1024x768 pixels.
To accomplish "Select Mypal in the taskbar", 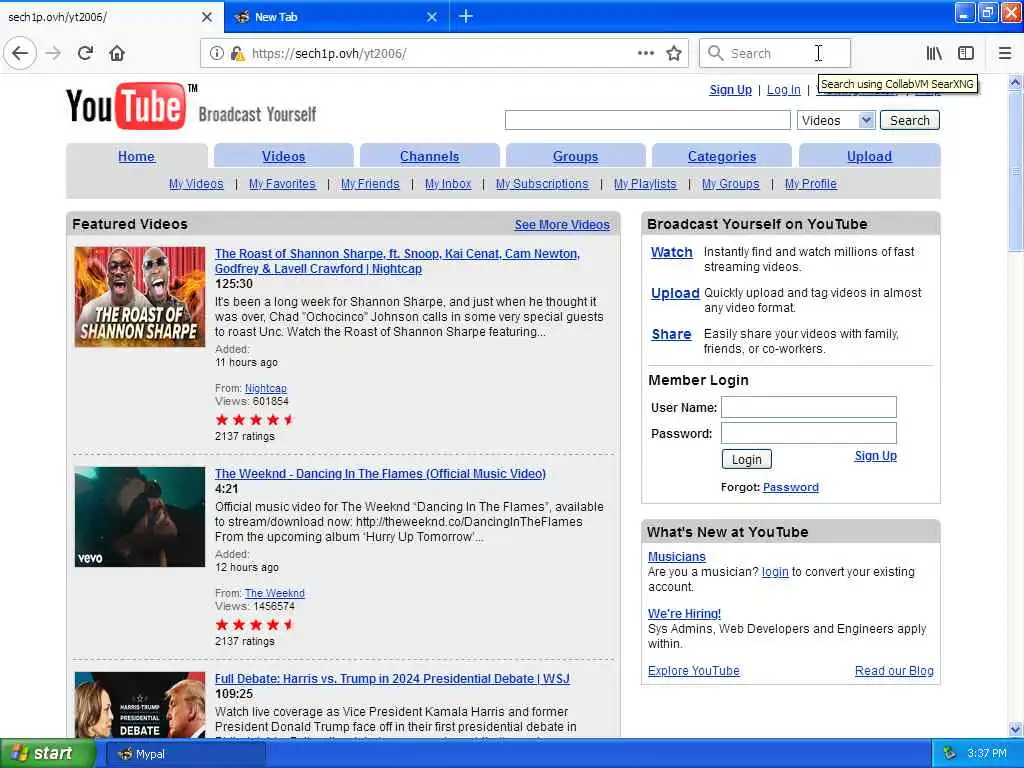I will [x=185, y=754].
